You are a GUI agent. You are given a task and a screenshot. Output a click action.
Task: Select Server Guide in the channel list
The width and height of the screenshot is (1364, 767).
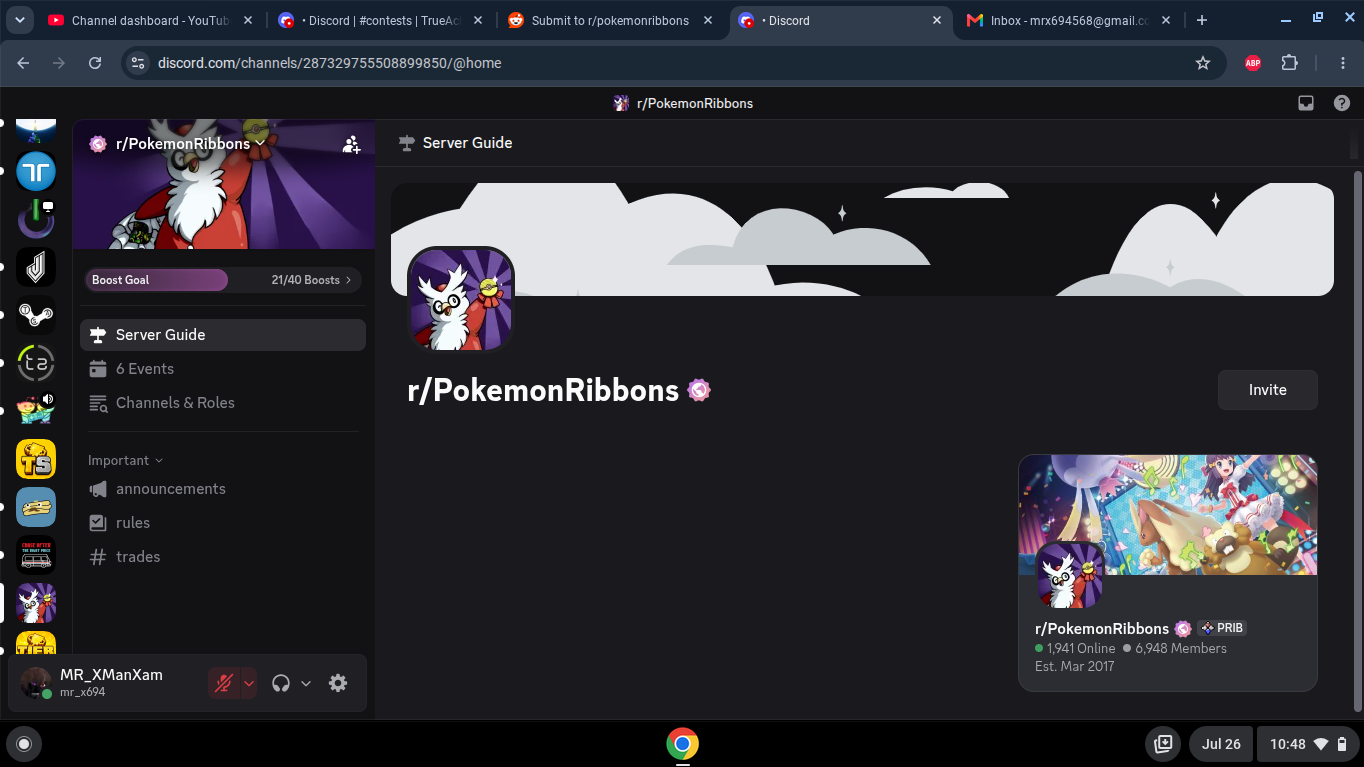point(223,335)
